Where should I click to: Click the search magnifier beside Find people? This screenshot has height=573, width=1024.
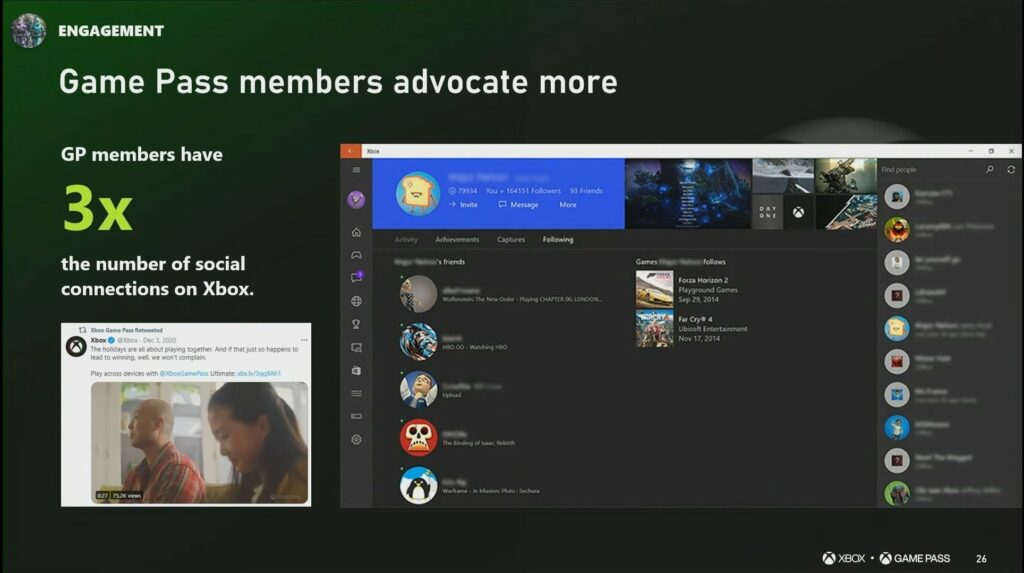[x=990, y=170]
